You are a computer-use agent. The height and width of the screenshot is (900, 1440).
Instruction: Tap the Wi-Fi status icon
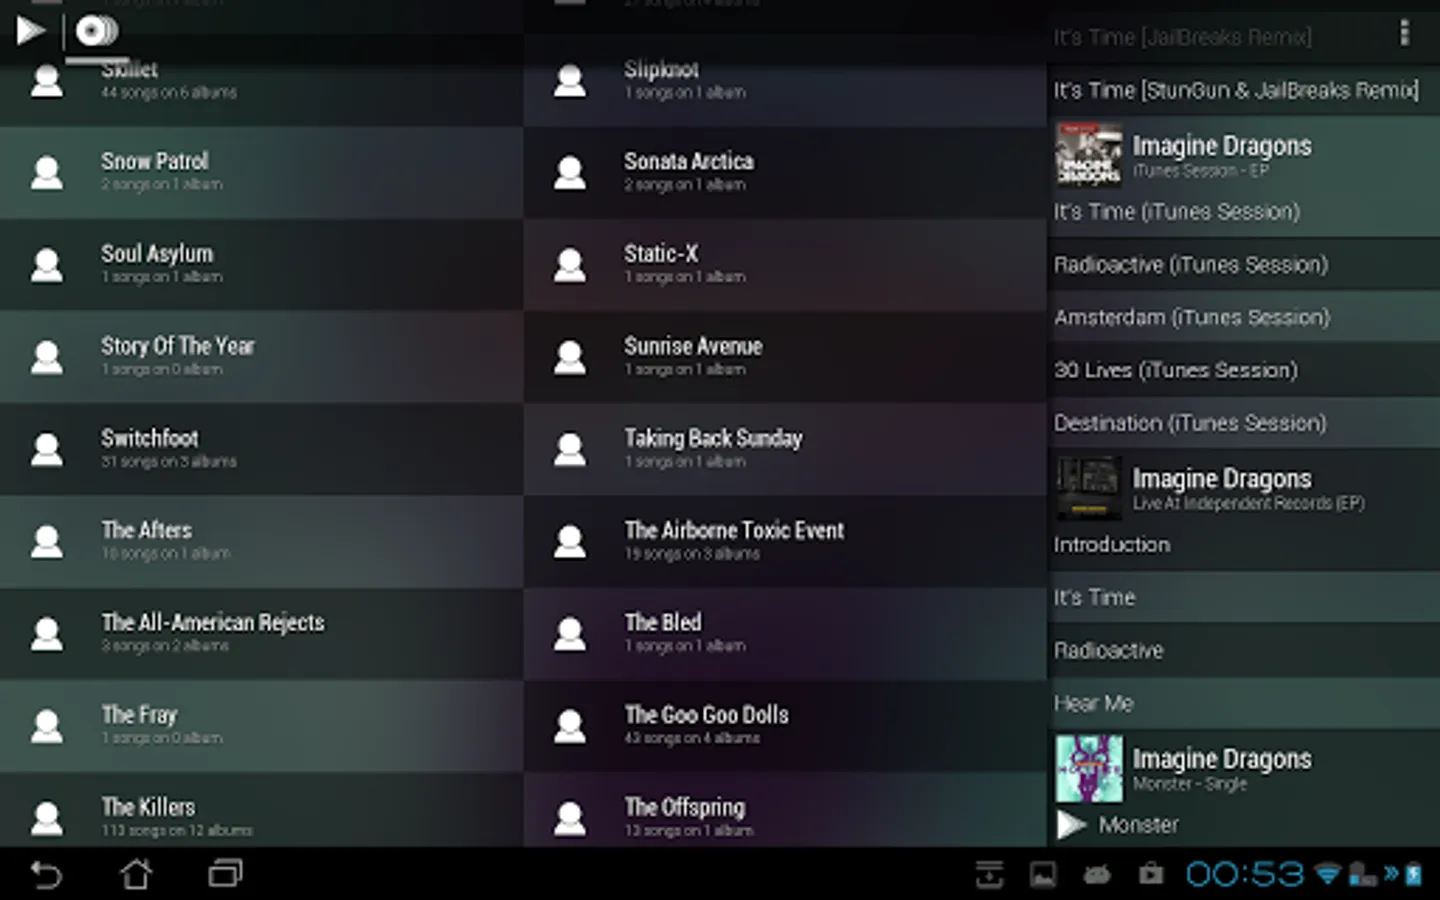click(x=1327, y=875)
